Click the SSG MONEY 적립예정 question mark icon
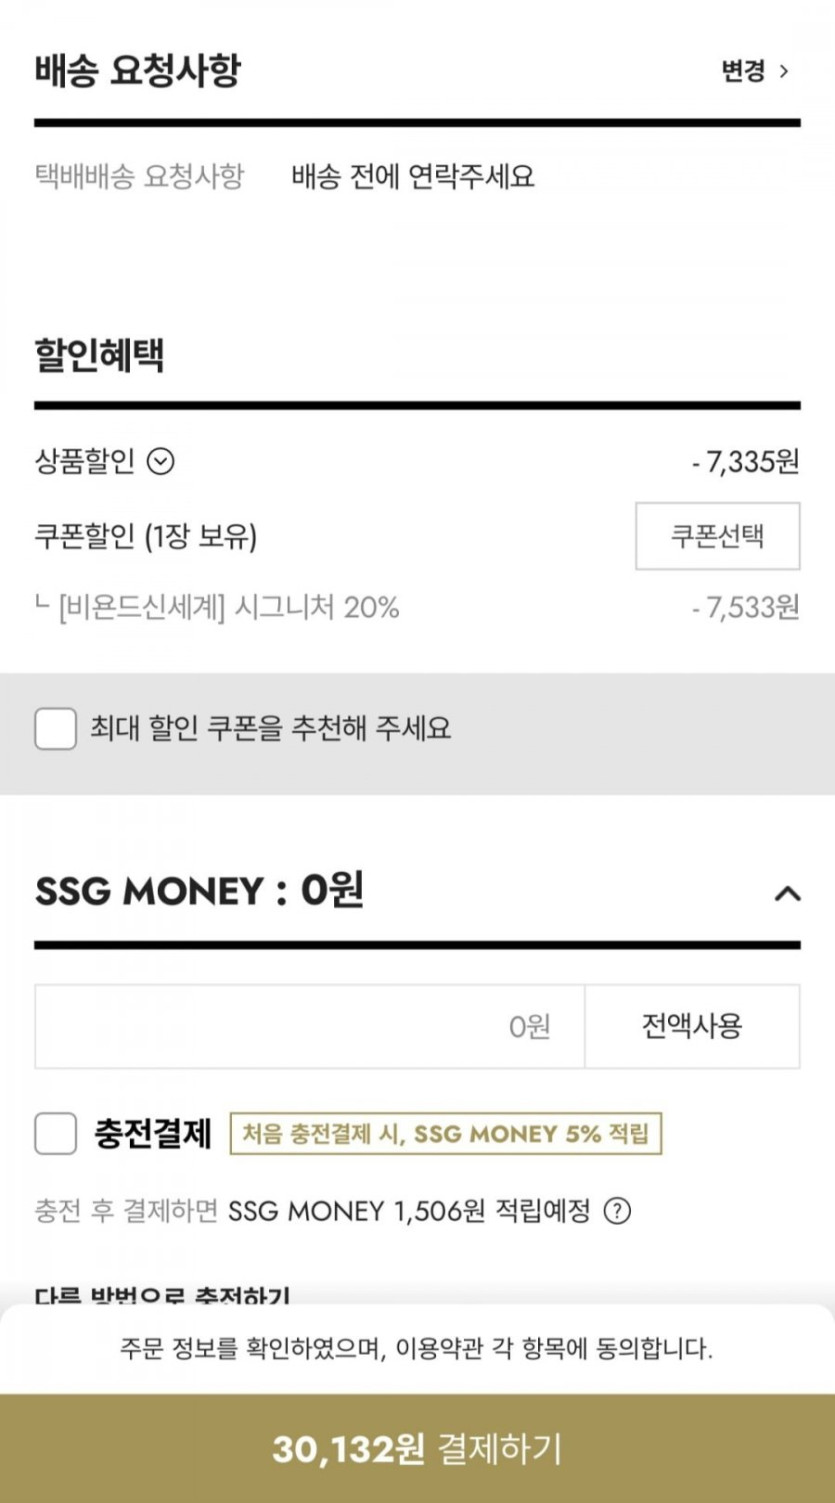The height and width of the screenshot is (1503, 835). pos(618,1212)
